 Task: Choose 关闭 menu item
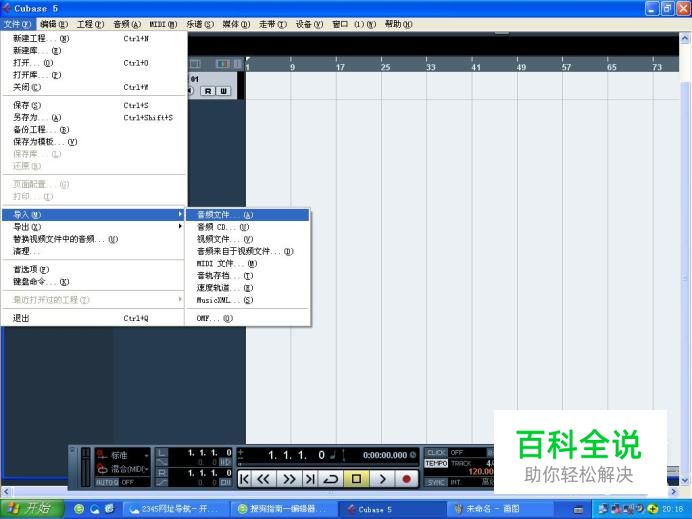(93, 87)
